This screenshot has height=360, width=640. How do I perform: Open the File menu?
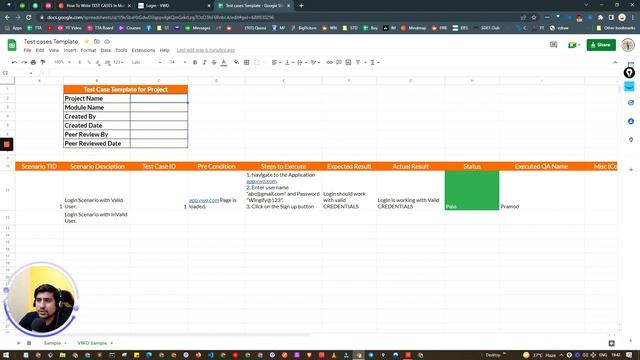point(27,50)
